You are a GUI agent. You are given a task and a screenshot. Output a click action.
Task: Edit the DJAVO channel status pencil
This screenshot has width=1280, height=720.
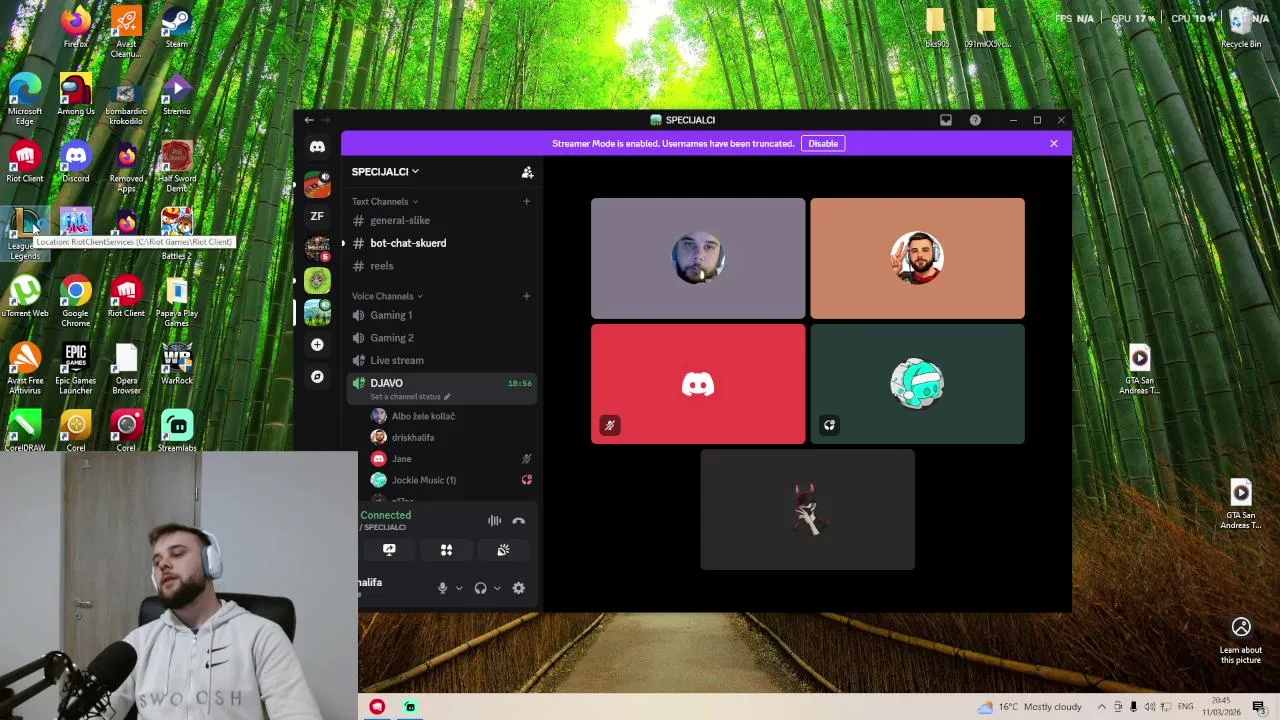[447, 397]
